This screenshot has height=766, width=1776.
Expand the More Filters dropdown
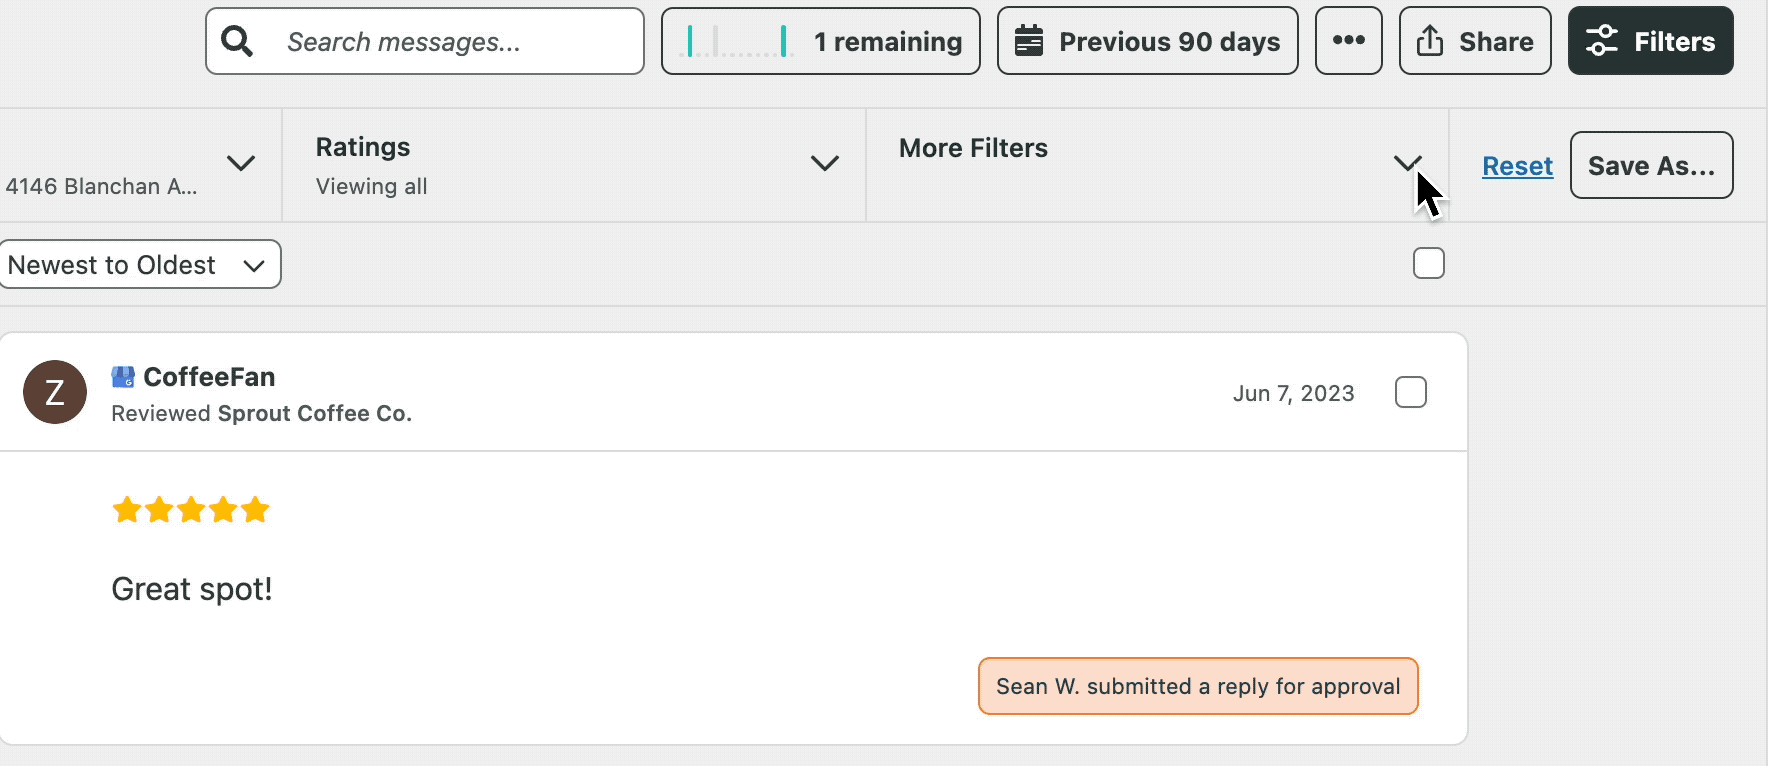coord(1407,163)
